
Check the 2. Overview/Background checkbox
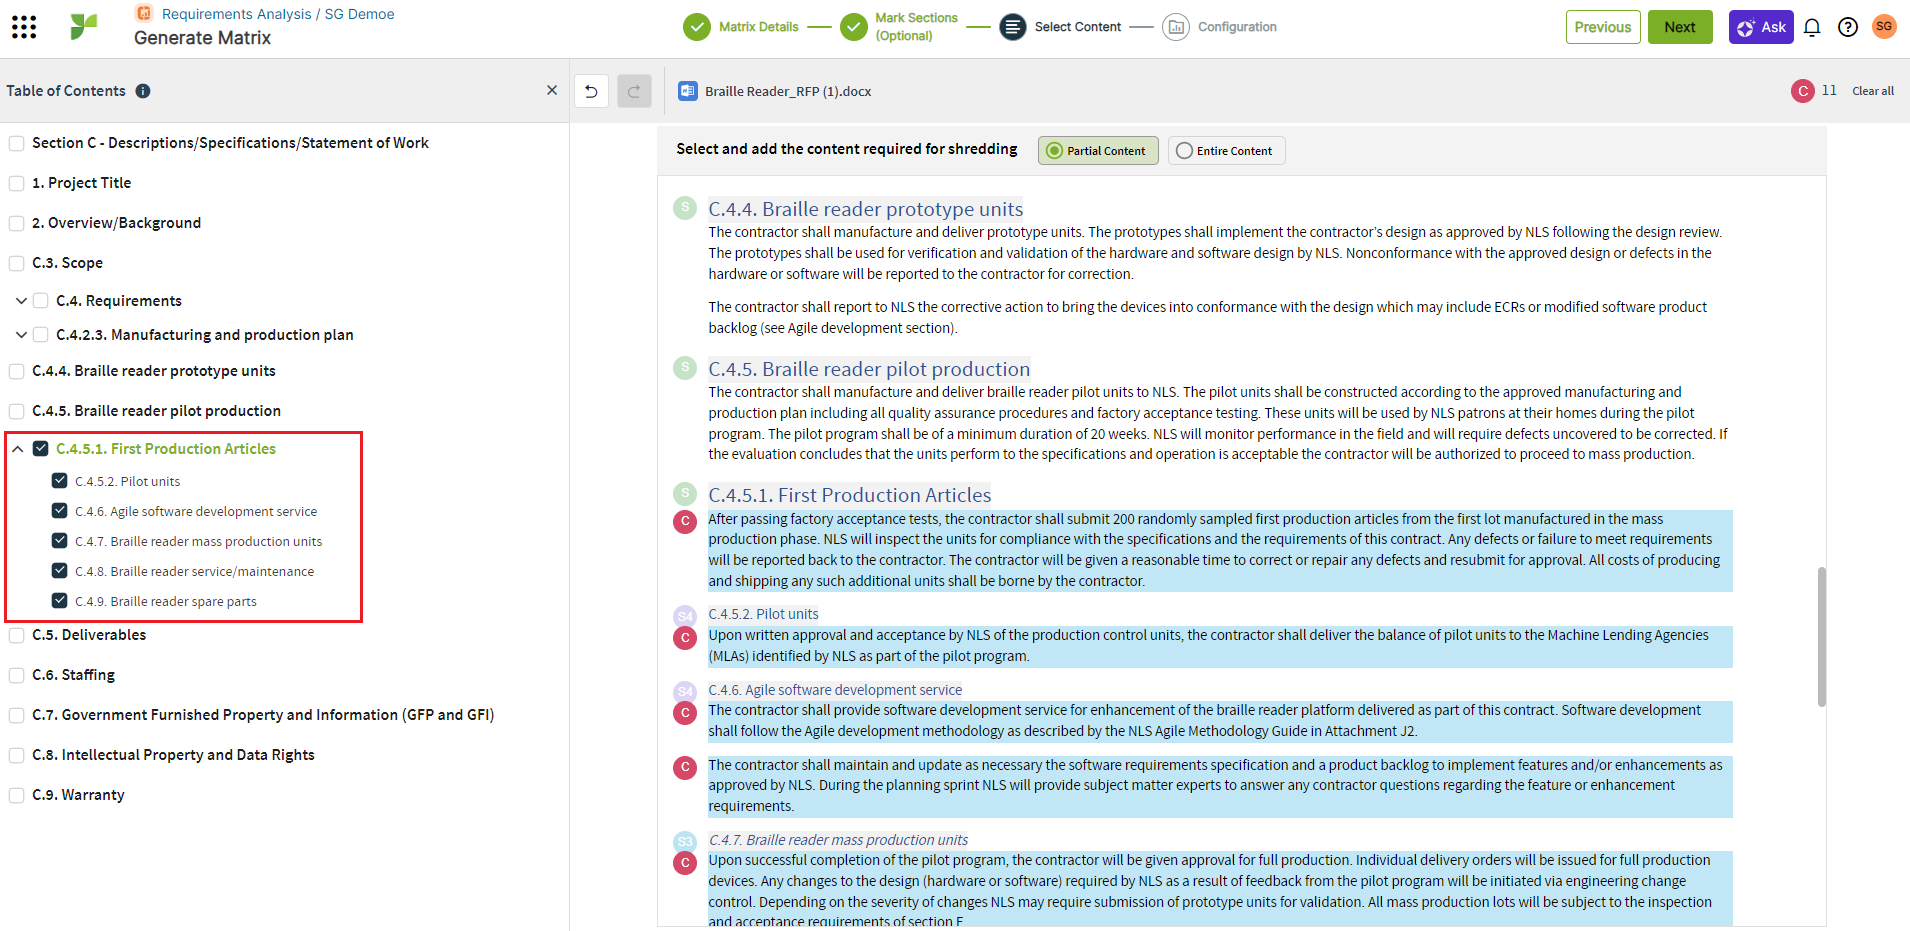16,224
